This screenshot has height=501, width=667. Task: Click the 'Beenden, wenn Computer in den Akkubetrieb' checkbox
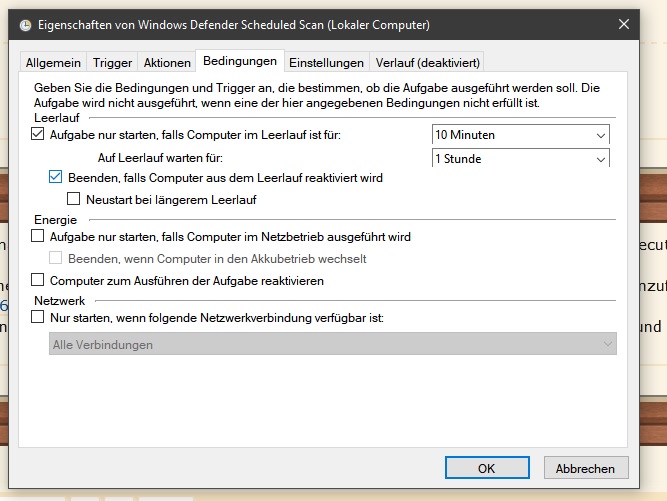[56, 259]
